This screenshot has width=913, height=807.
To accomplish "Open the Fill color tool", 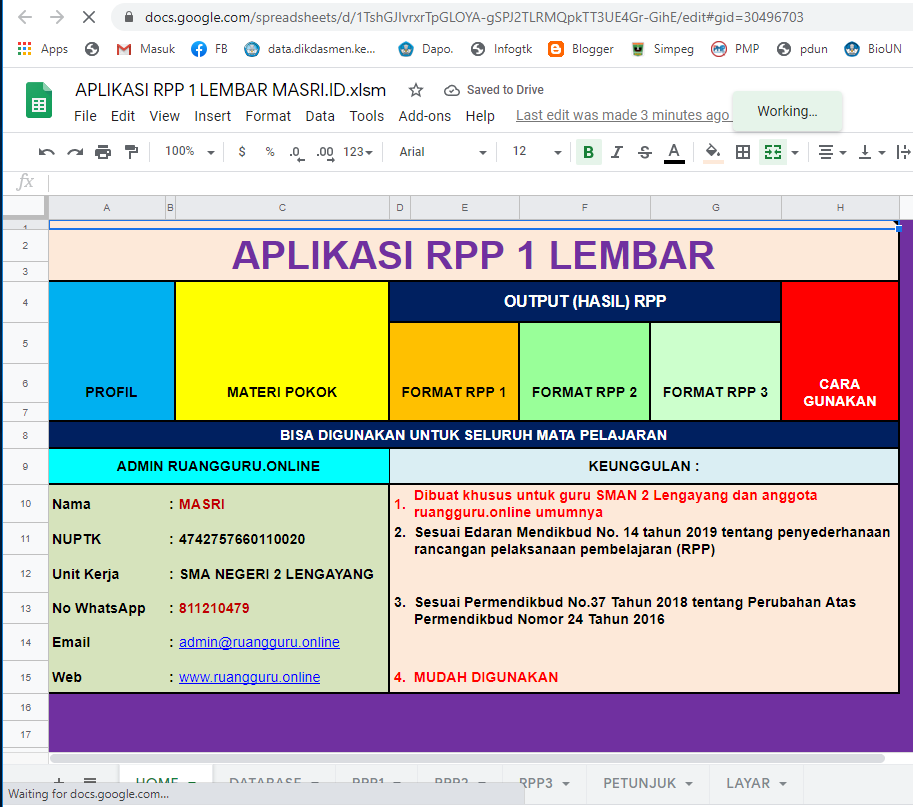I will 713,152.
